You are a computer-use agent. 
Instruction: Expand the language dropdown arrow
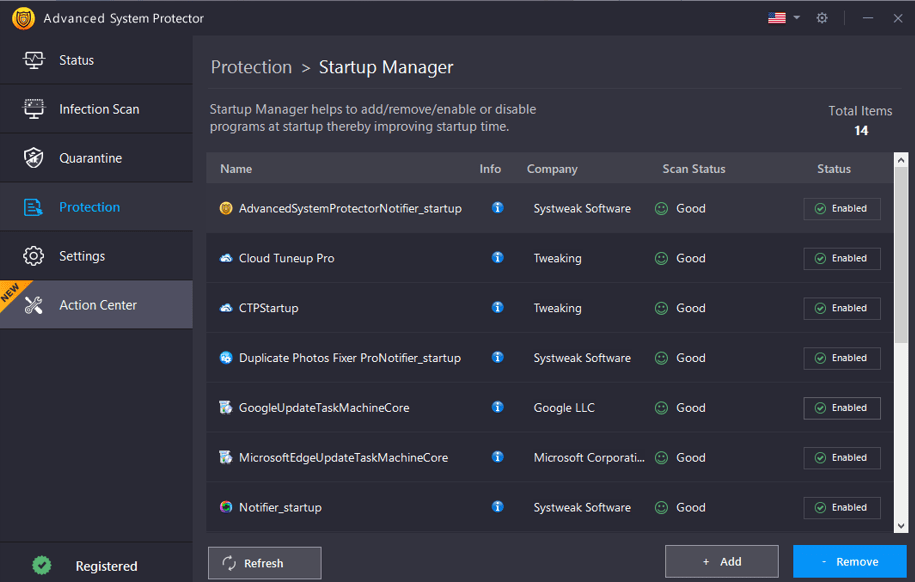[x=797, y=18]
